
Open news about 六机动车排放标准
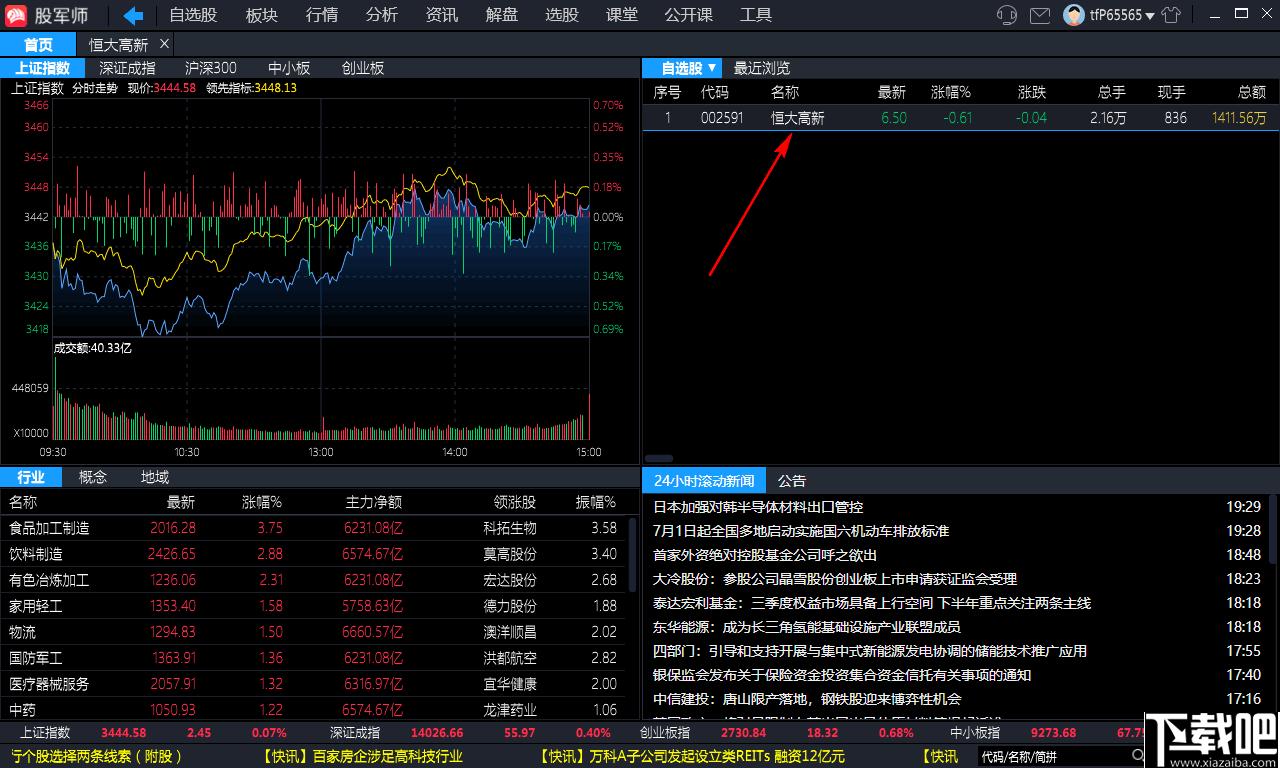(801, 531)
